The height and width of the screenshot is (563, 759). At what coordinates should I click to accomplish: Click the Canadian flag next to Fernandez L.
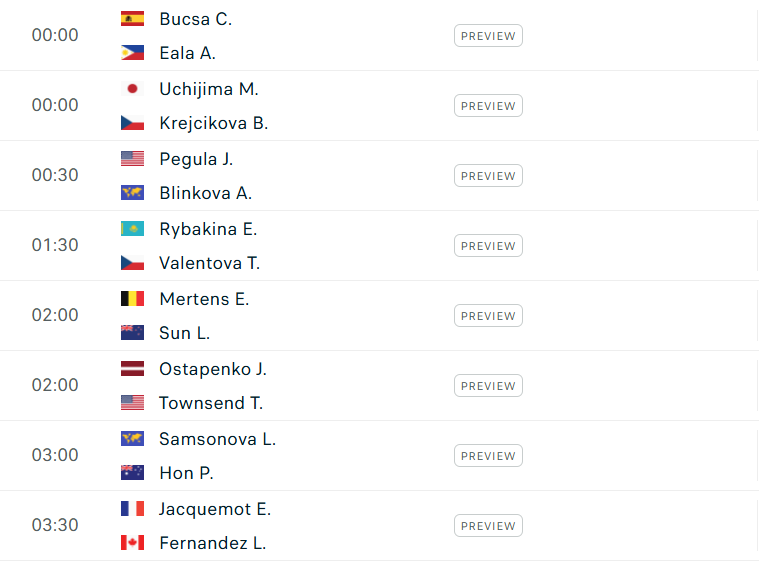132,544
